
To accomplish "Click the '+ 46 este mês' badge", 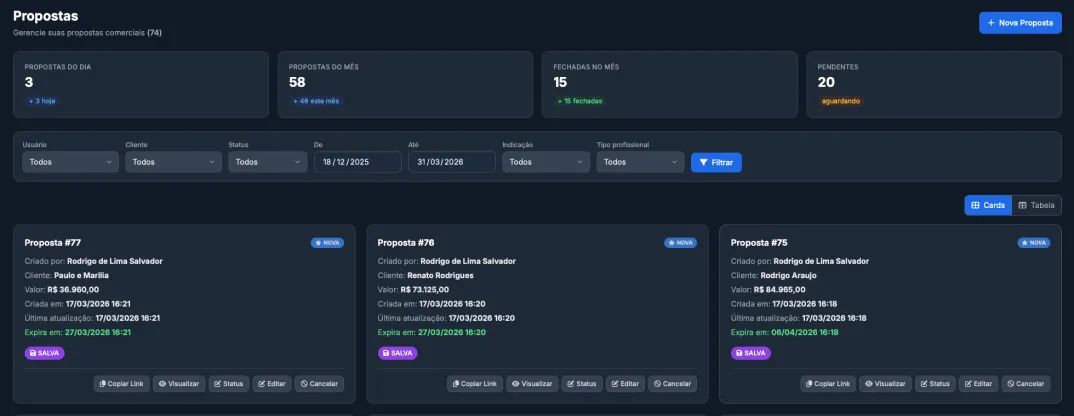I will tap(316, 101).
